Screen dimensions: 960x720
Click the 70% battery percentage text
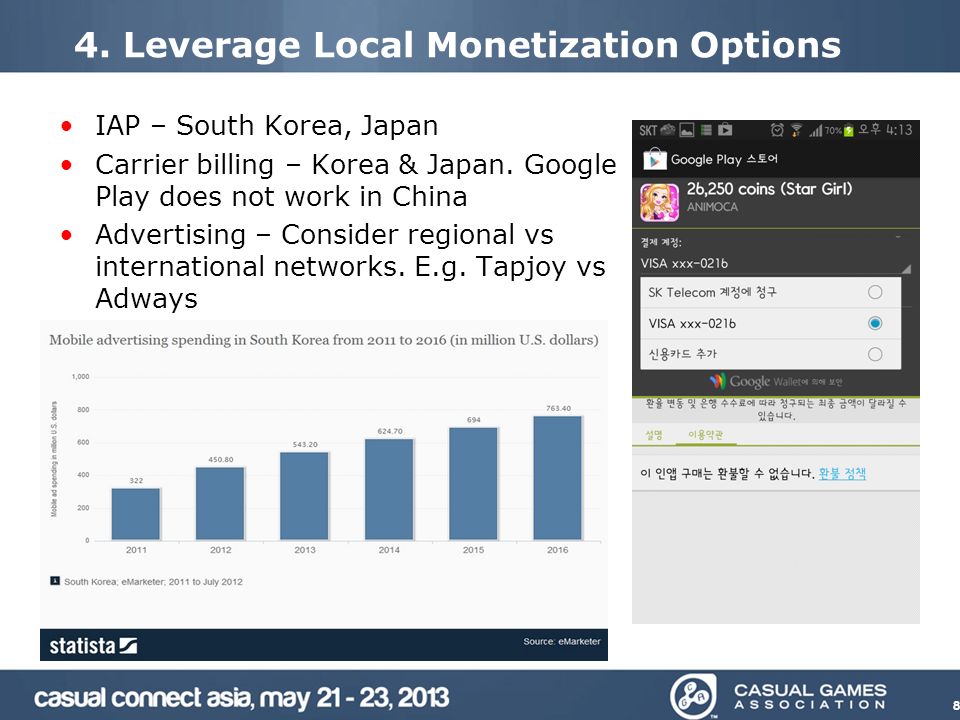pyautogui.click(x=833, y=130)
